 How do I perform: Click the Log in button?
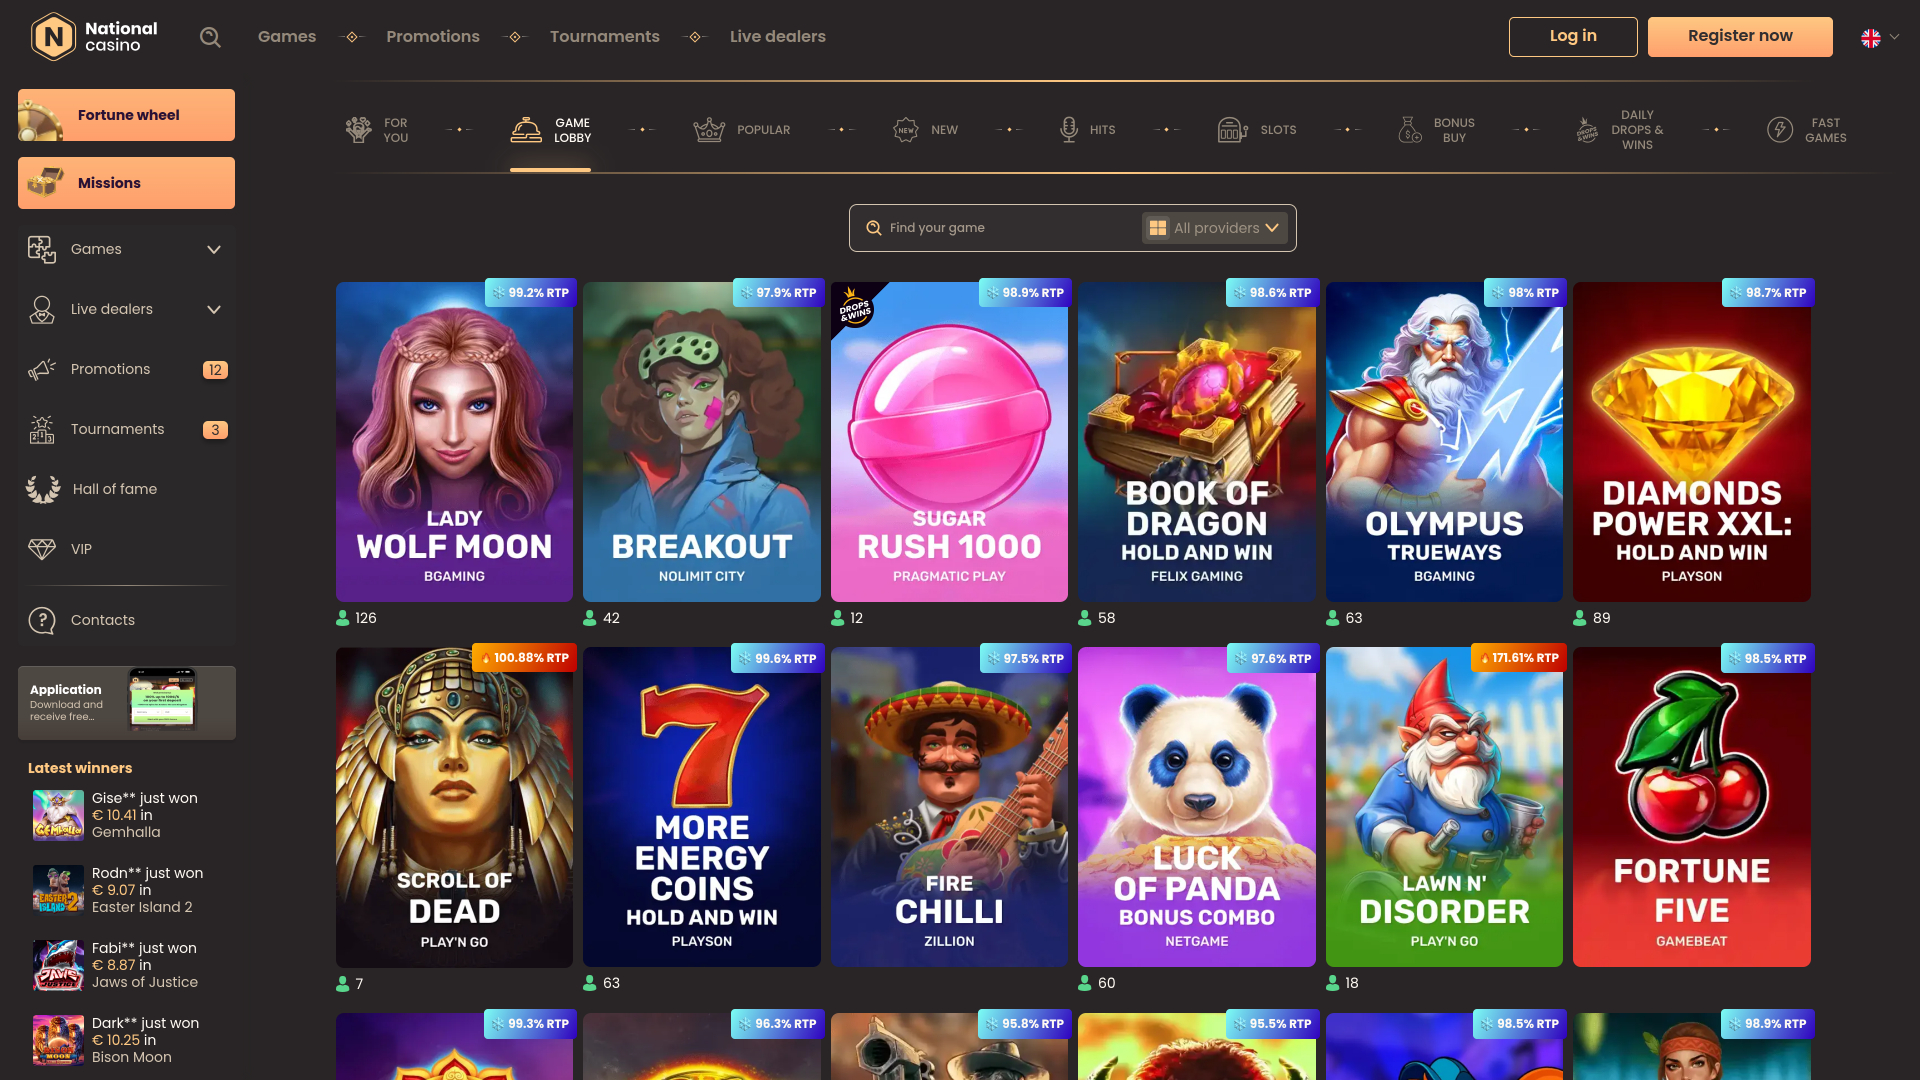pos(1572,36)
